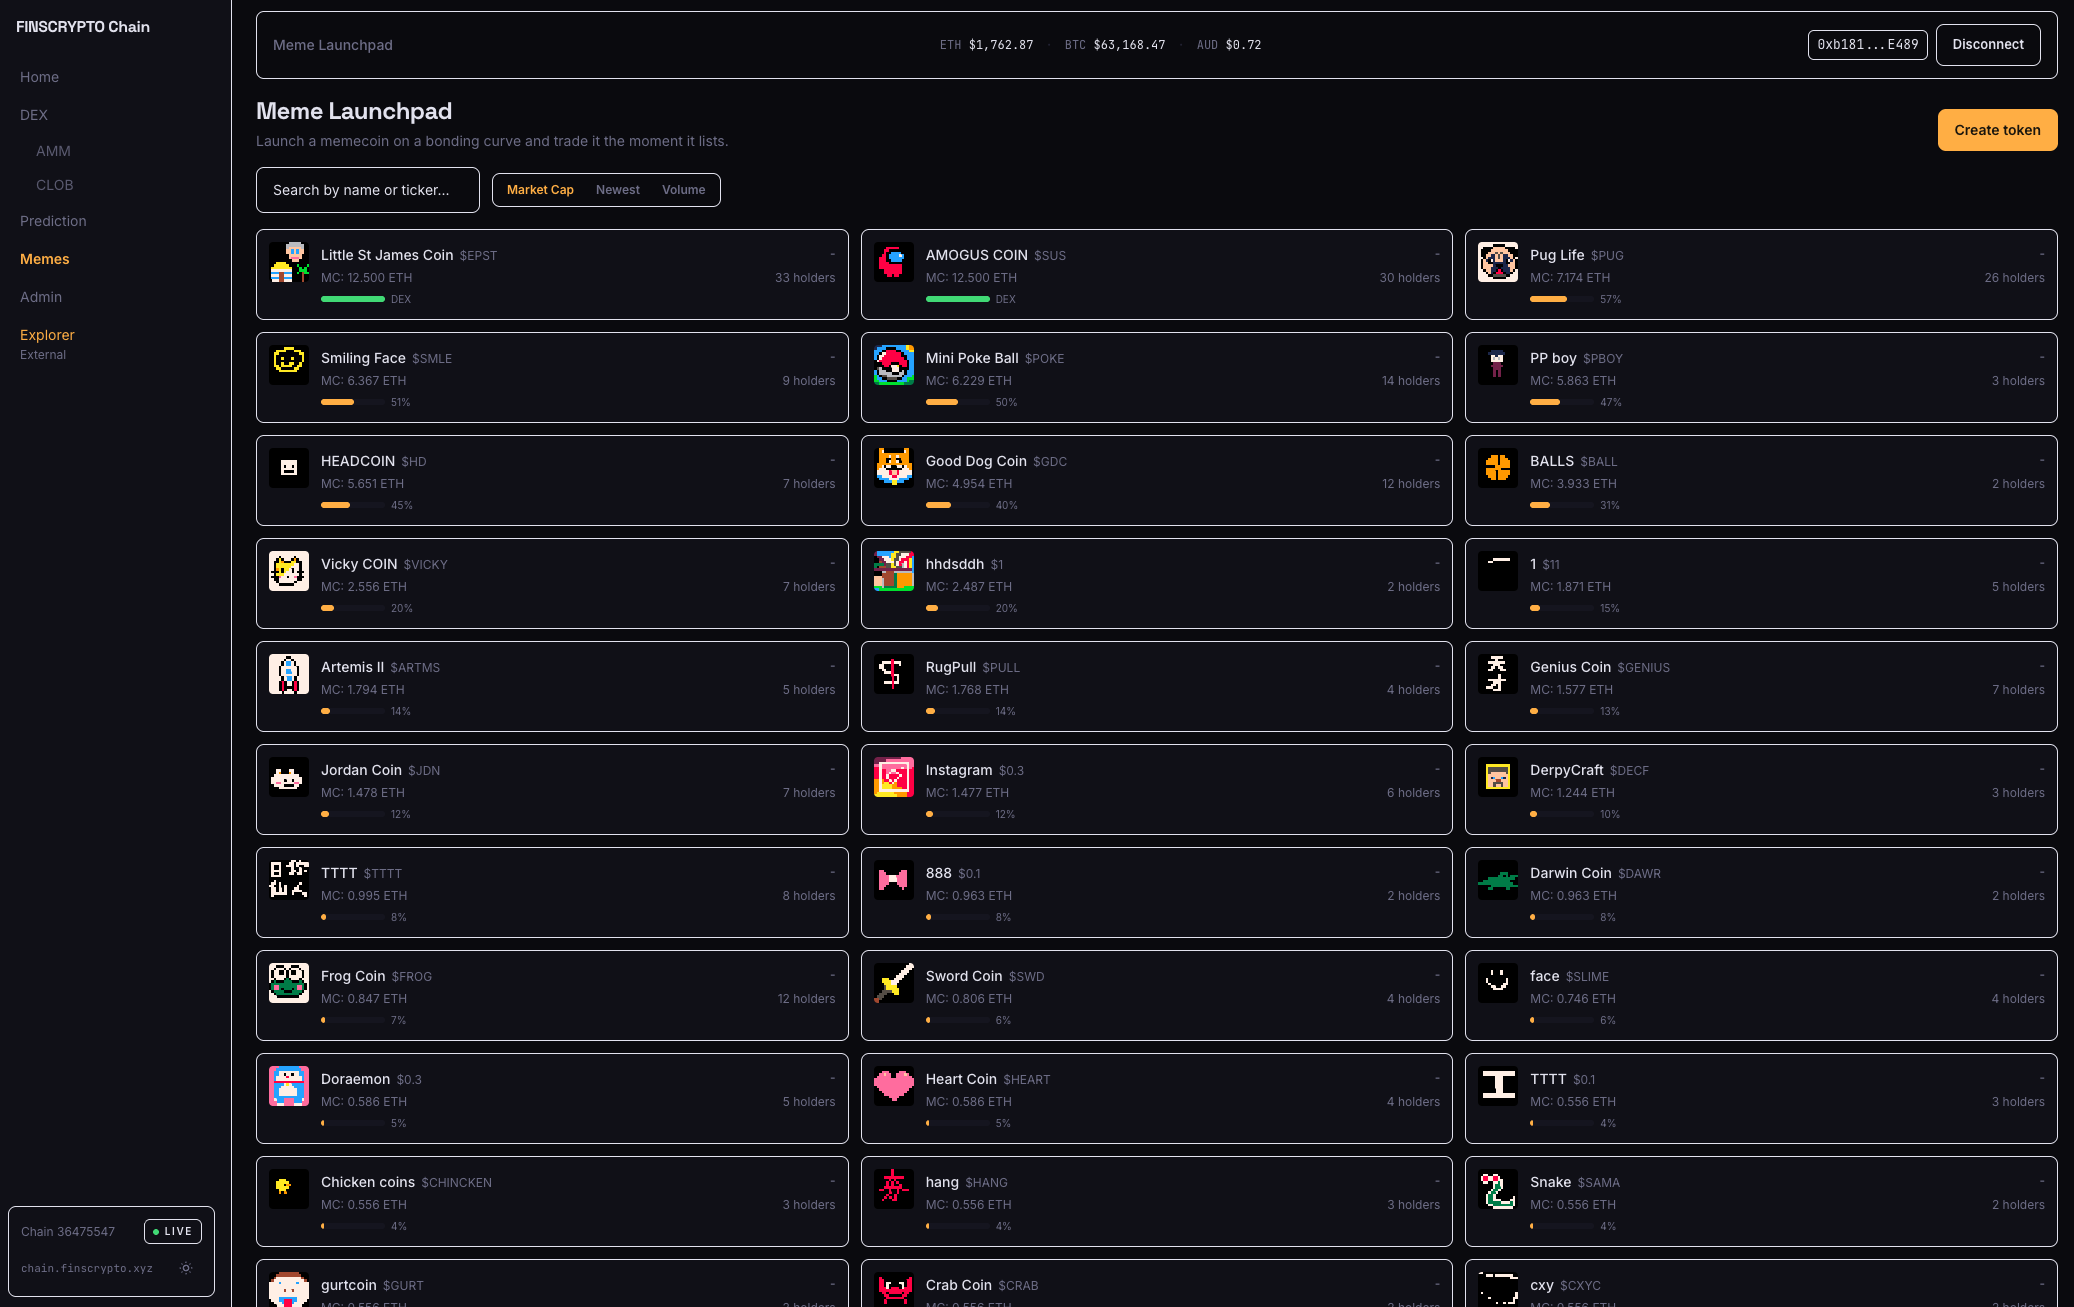Click the wallet address 0xb181...E489
Viewport: 2074px width, 1307px height.
pos(1867,45)
